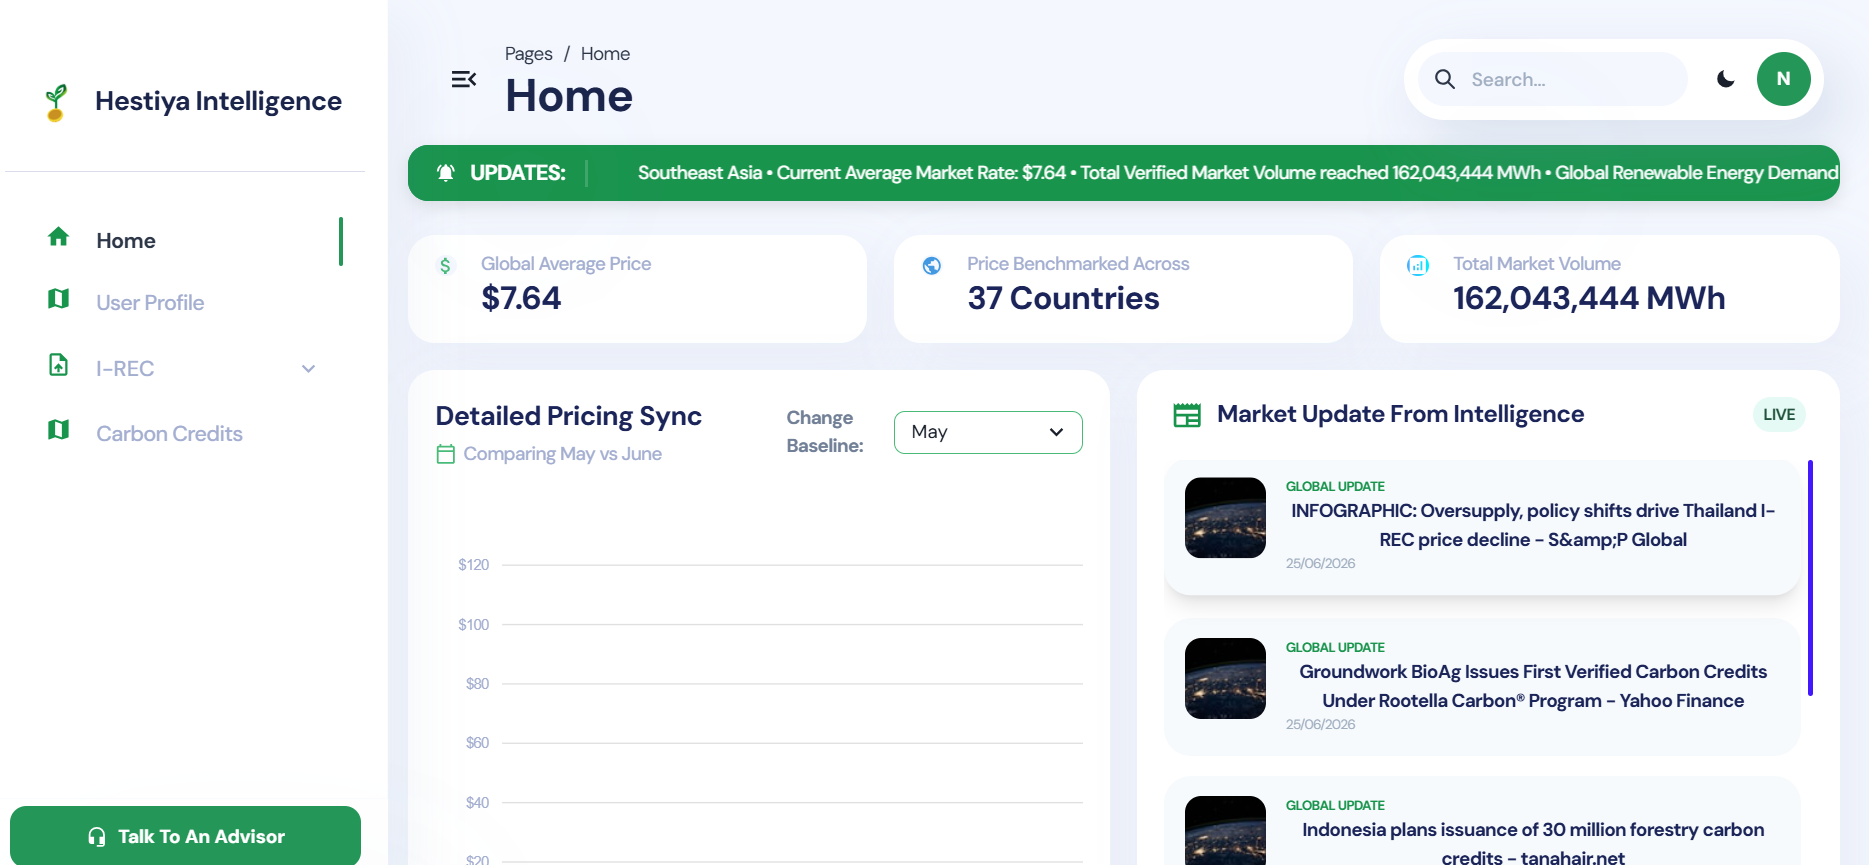Click the Carbon Credits map icon
1869x865 pixels.
tap(59, 430)
